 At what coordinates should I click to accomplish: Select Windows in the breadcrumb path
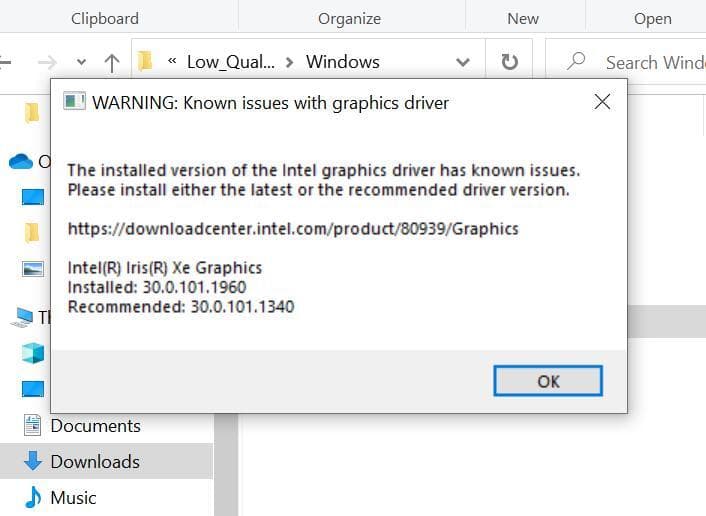point(343,62)
